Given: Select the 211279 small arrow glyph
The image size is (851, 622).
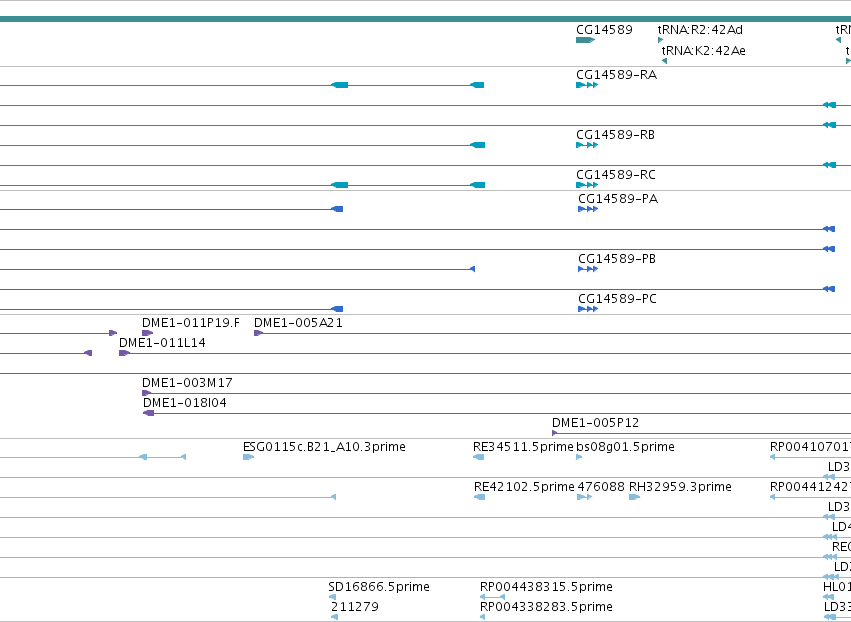Looking at the screenshot, I should coord(334,617).
